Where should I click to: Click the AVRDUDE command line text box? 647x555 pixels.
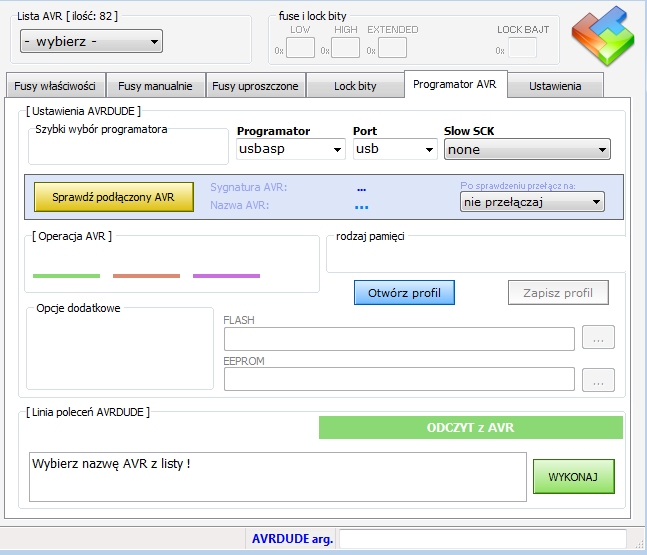[x=278, y=477]
